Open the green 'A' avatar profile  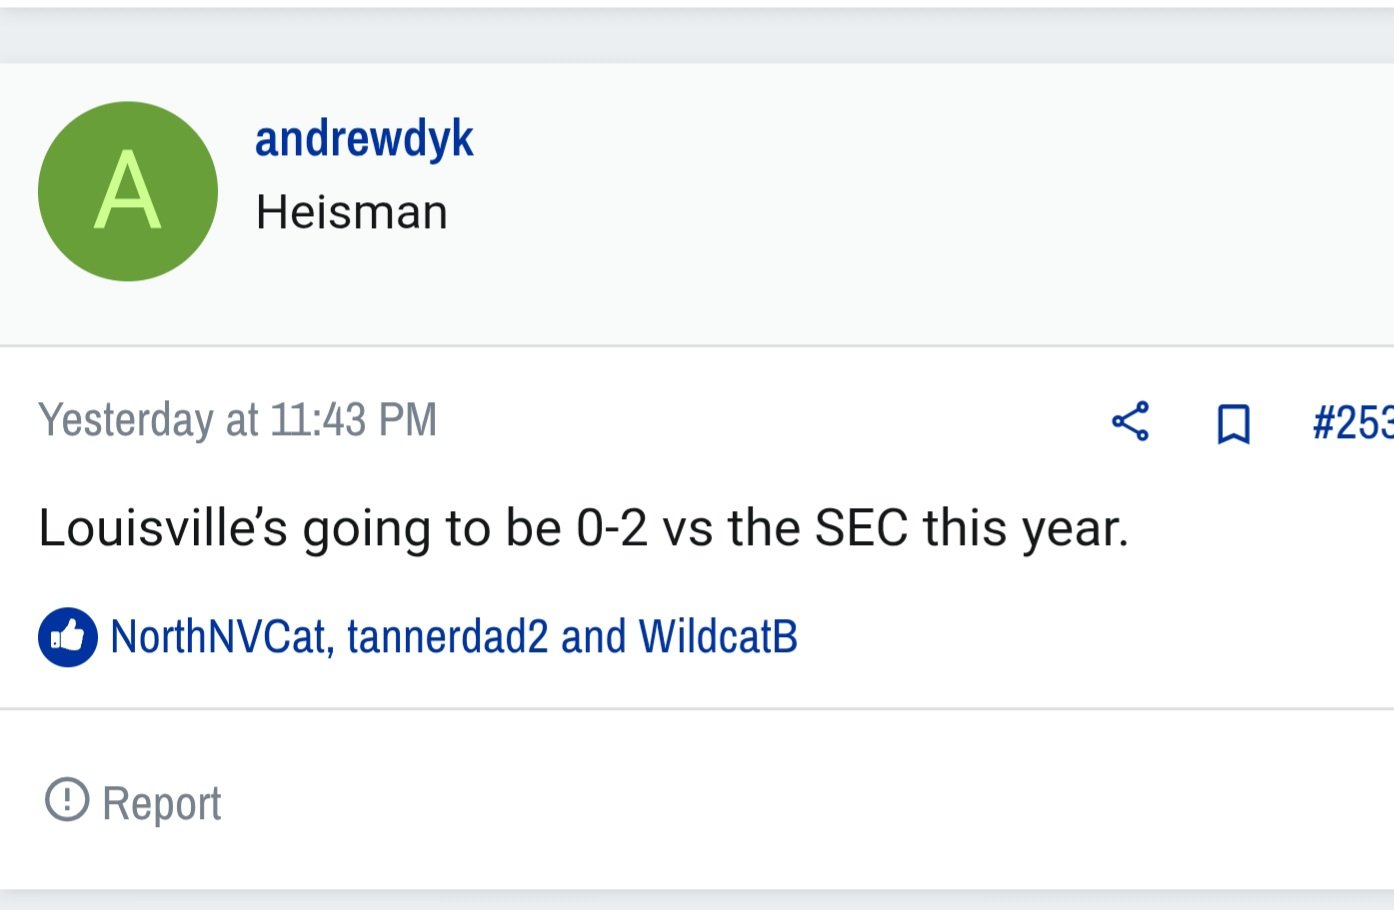pyautogui.click(x=128, y=191)
